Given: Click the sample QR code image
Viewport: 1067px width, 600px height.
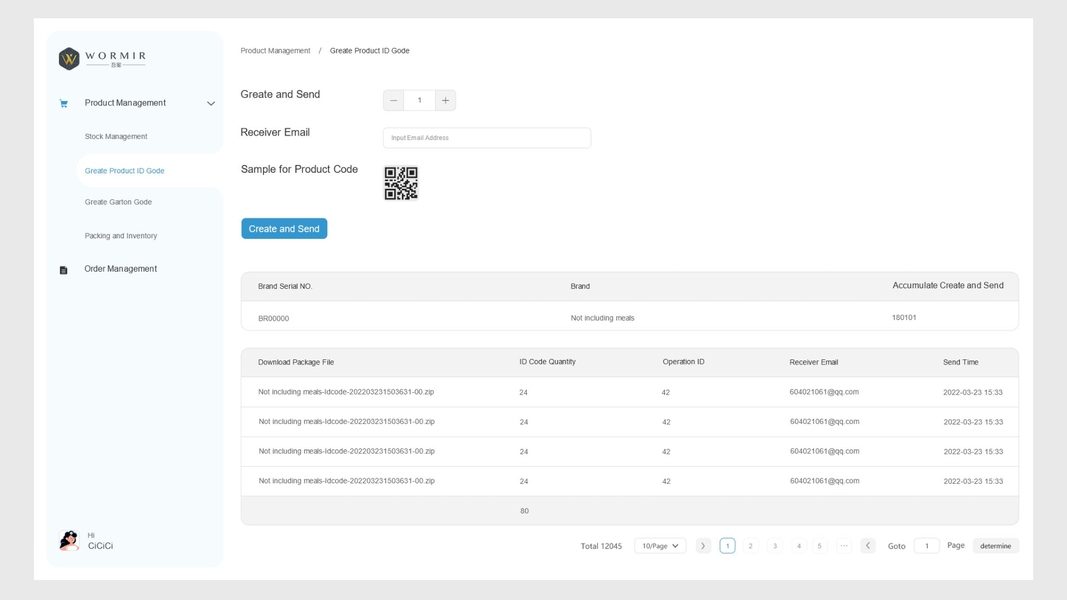Looking at the screenshot, I should pyautogui.click(x=401, y=183).
